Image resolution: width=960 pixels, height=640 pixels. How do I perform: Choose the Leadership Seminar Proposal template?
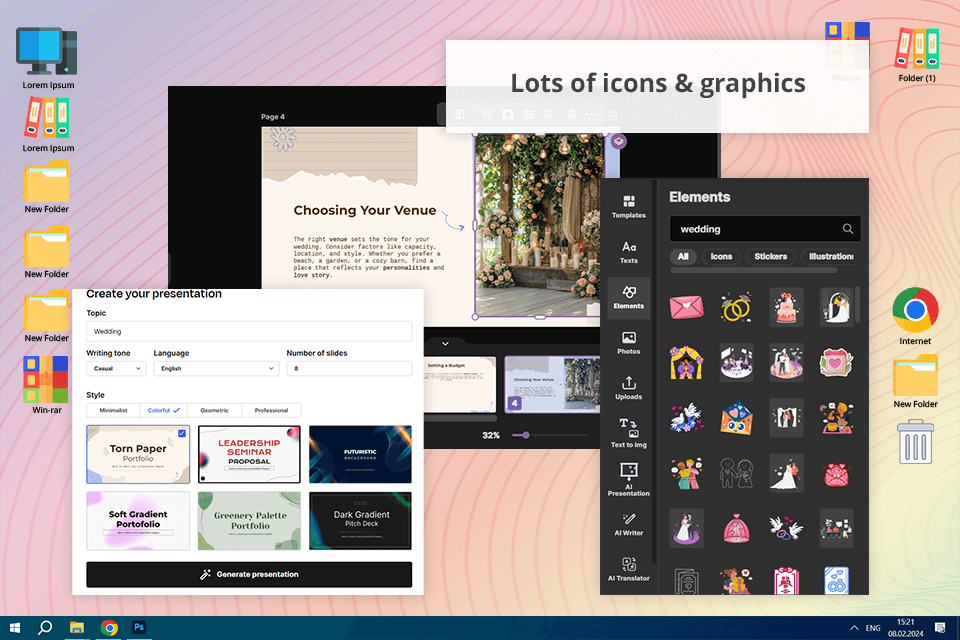[249, 454]
